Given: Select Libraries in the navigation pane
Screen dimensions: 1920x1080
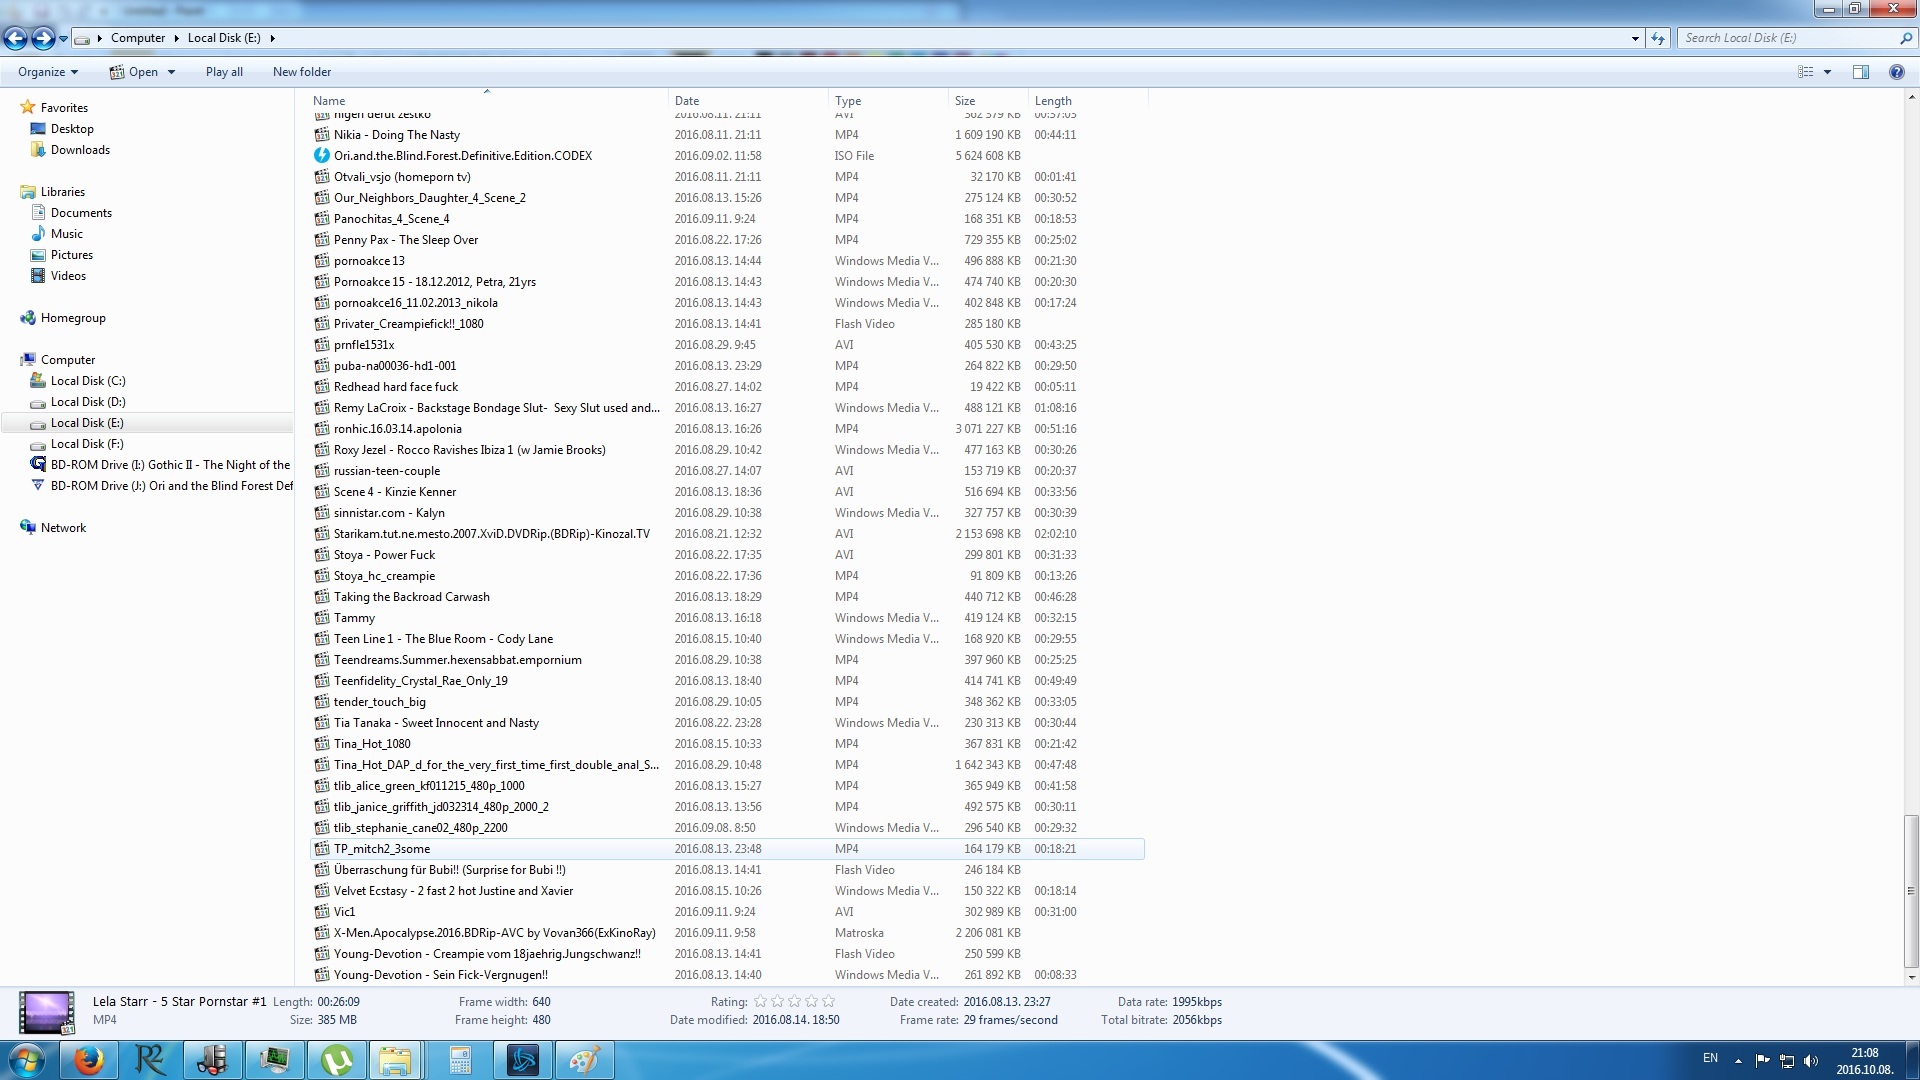Looking at the screenshot, I should [x=62, y=192].
